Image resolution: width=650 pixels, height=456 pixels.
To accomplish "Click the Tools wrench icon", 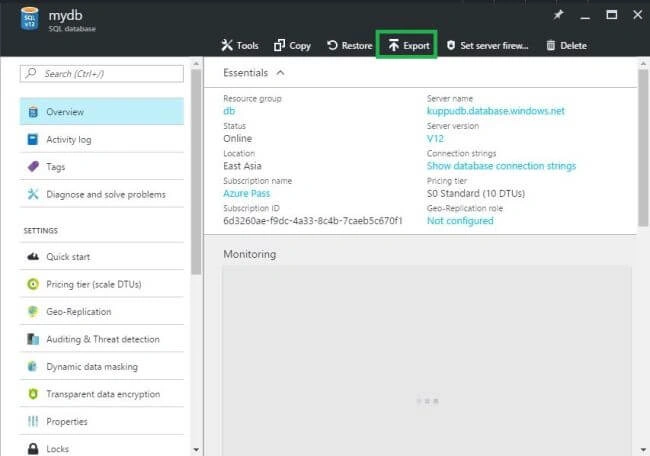I will (227, 45).
